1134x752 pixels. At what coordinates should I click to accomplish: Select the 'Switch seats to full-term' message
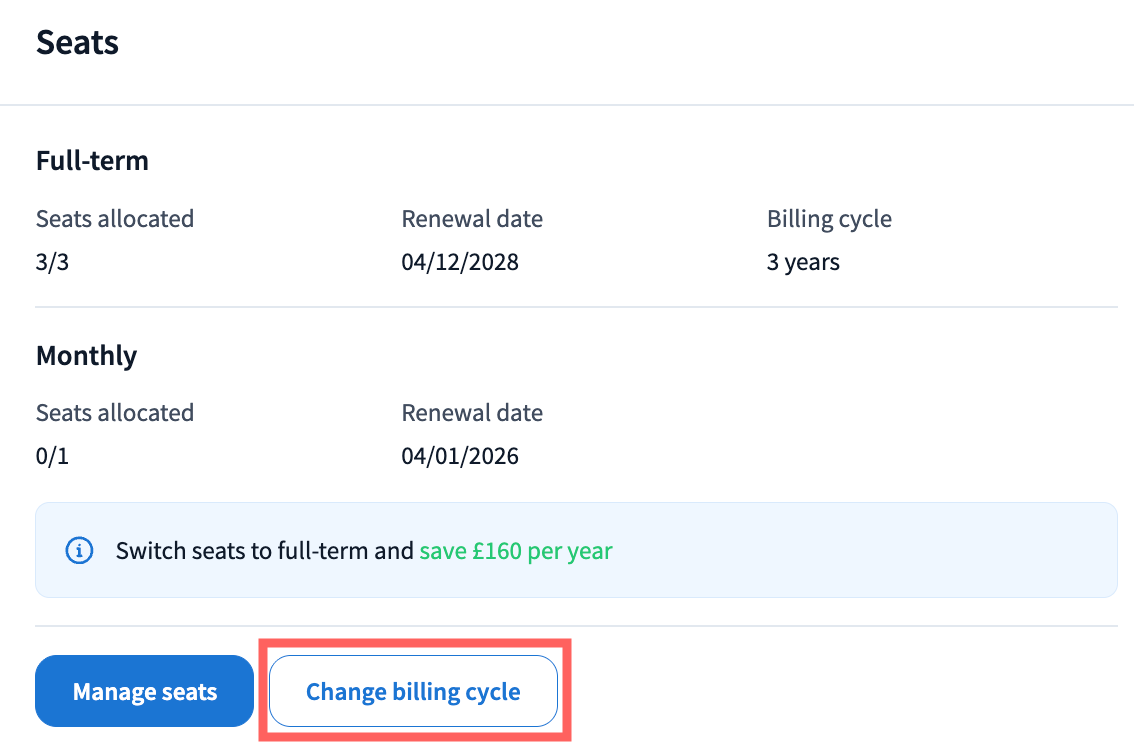coord(264,551)
